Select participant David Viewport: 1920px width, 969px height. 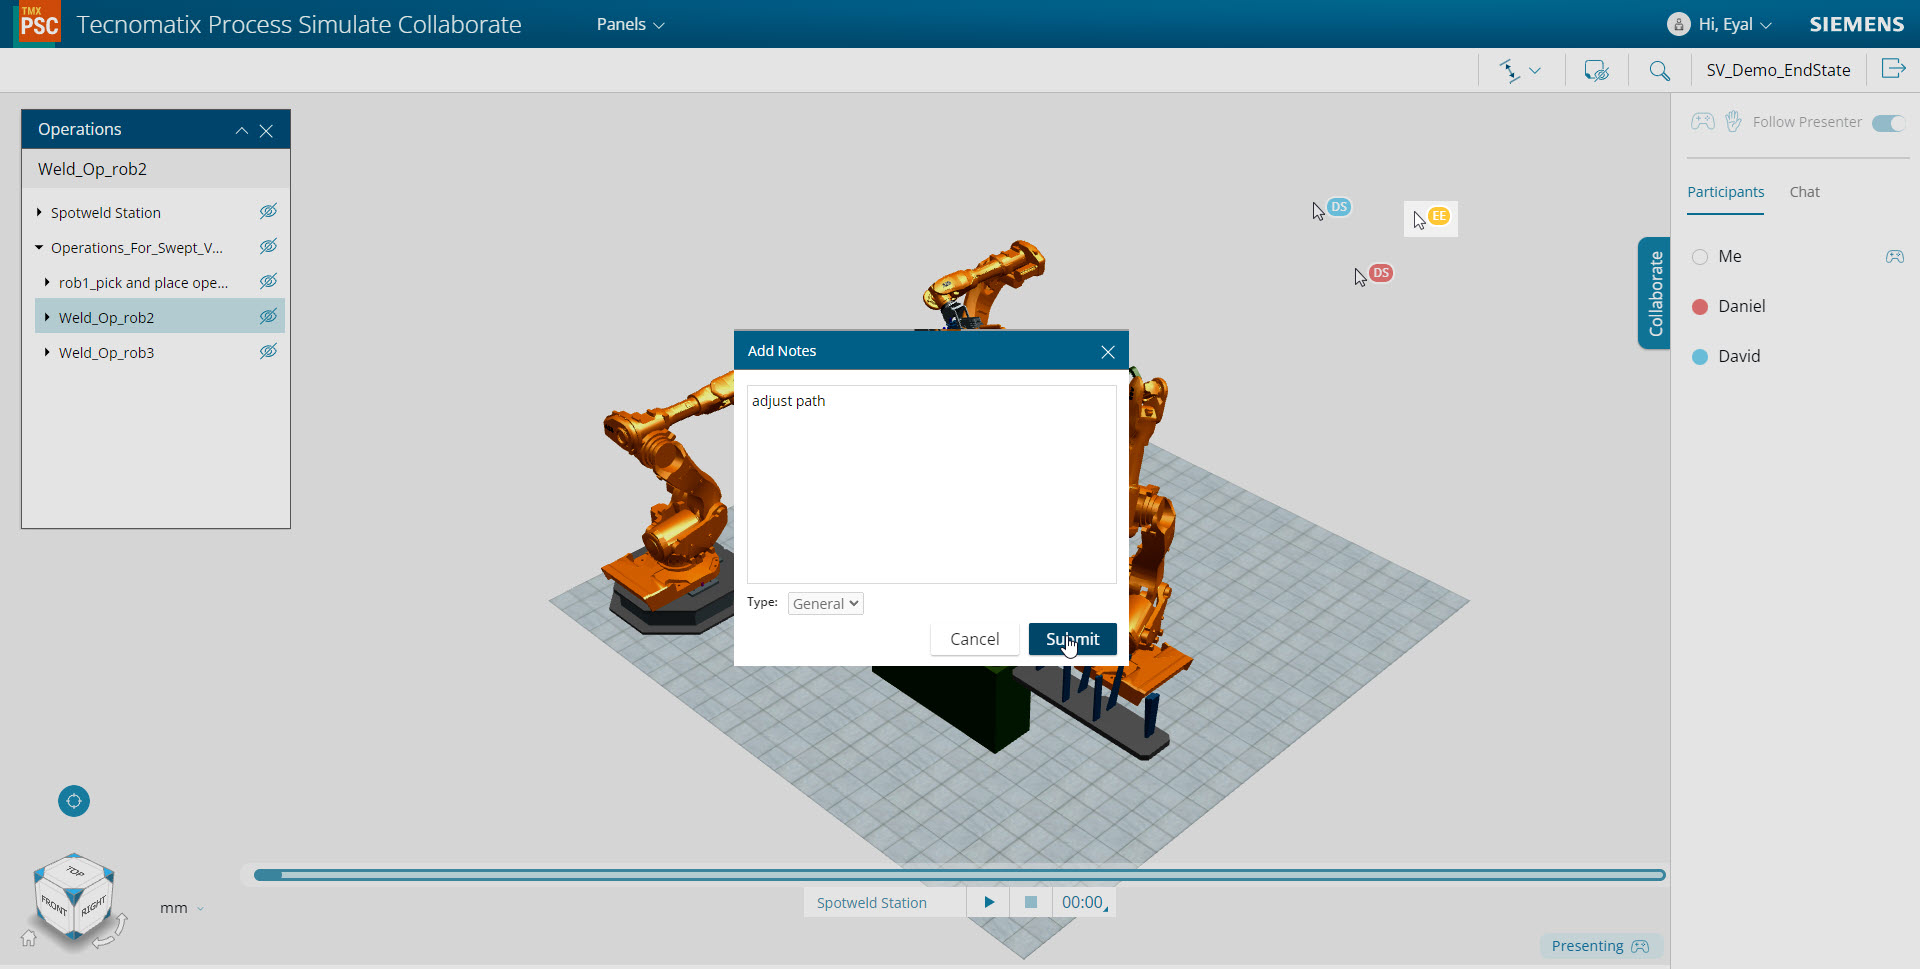(1739, 356)
